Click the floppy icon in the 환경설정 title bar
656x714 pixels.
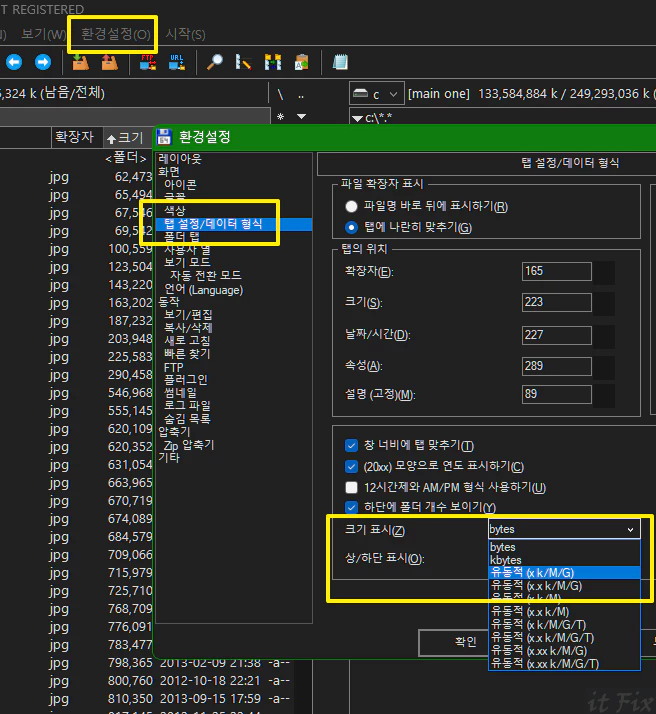(164, 137)
